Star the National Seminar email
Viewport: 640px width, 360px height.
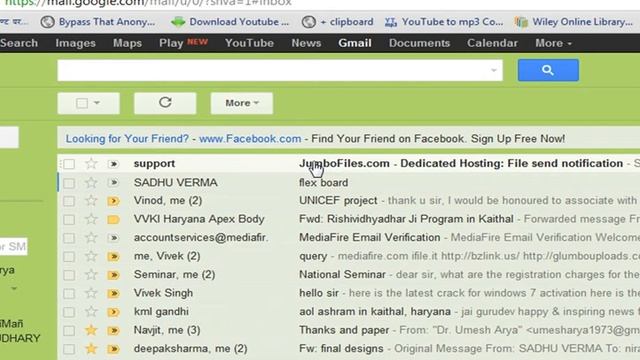tap(91, 275)
